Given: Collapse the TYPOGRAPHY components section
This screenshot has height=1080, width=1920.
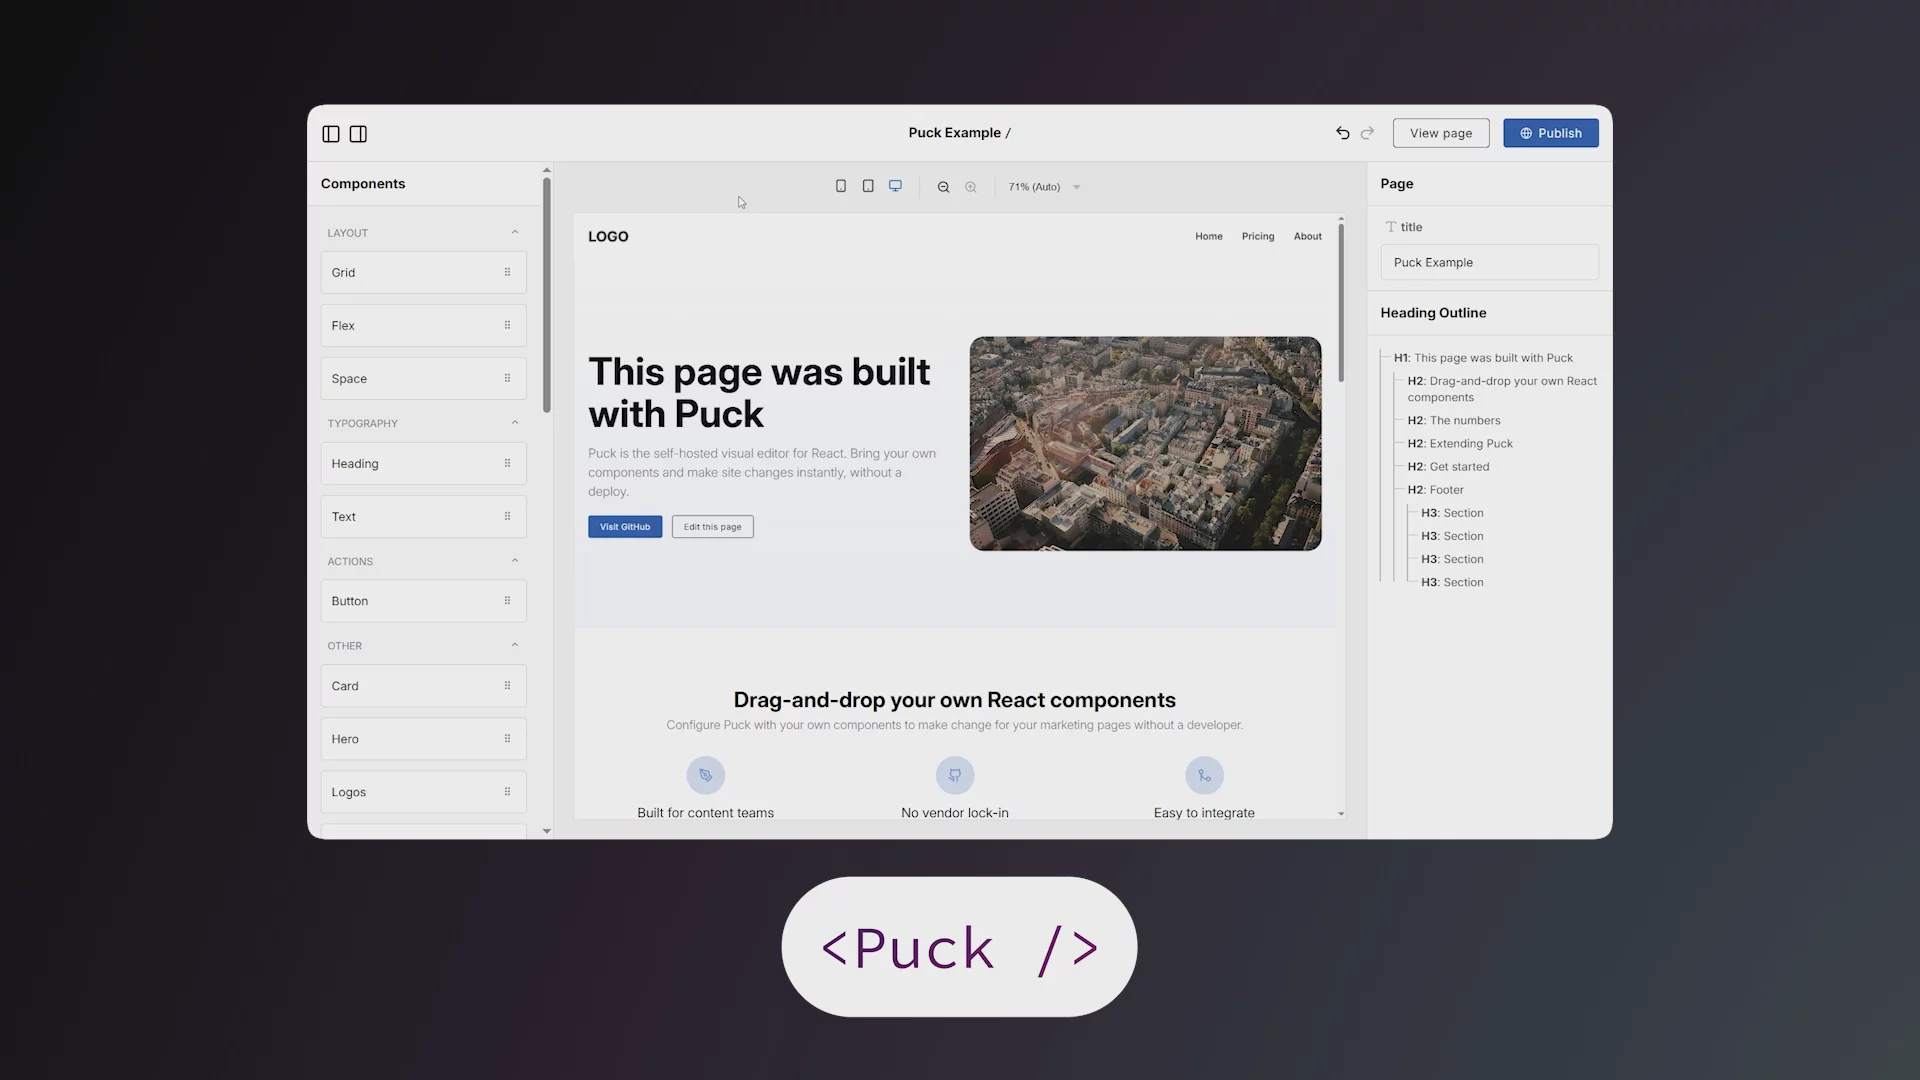Looking at the screenshot, I should (x=515, y=421).
